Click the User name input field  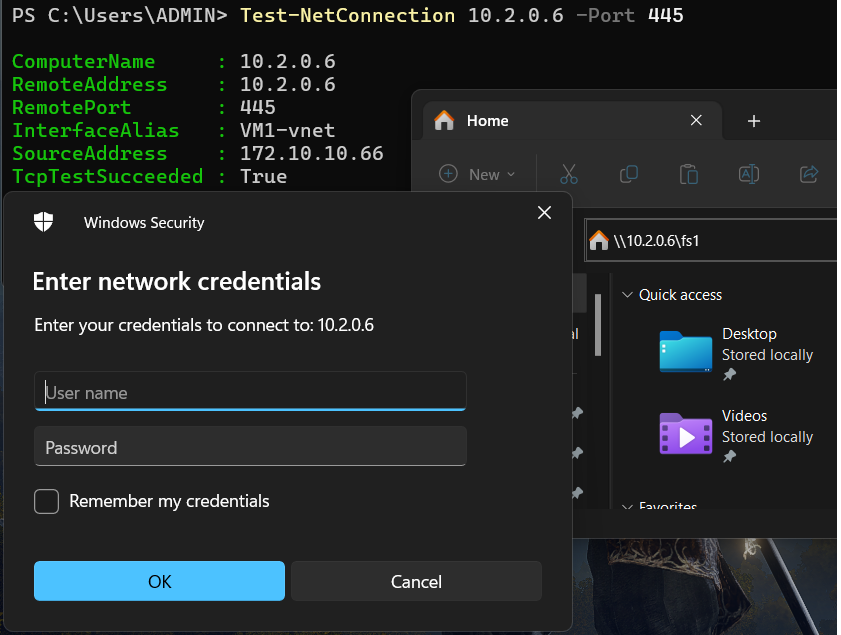(x=249, y=392)
